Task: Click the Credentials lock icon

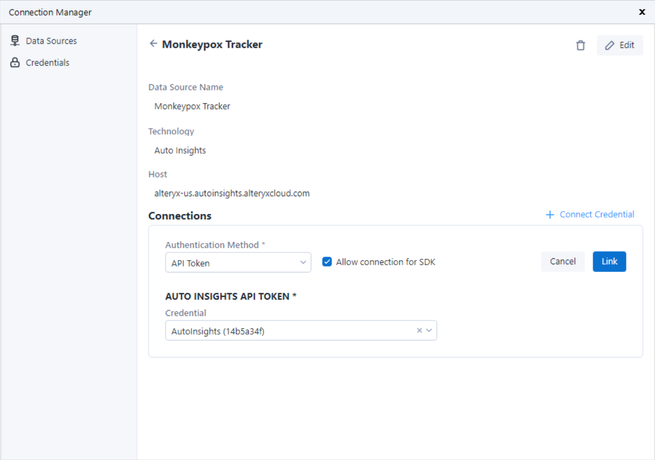Action: 15,62
